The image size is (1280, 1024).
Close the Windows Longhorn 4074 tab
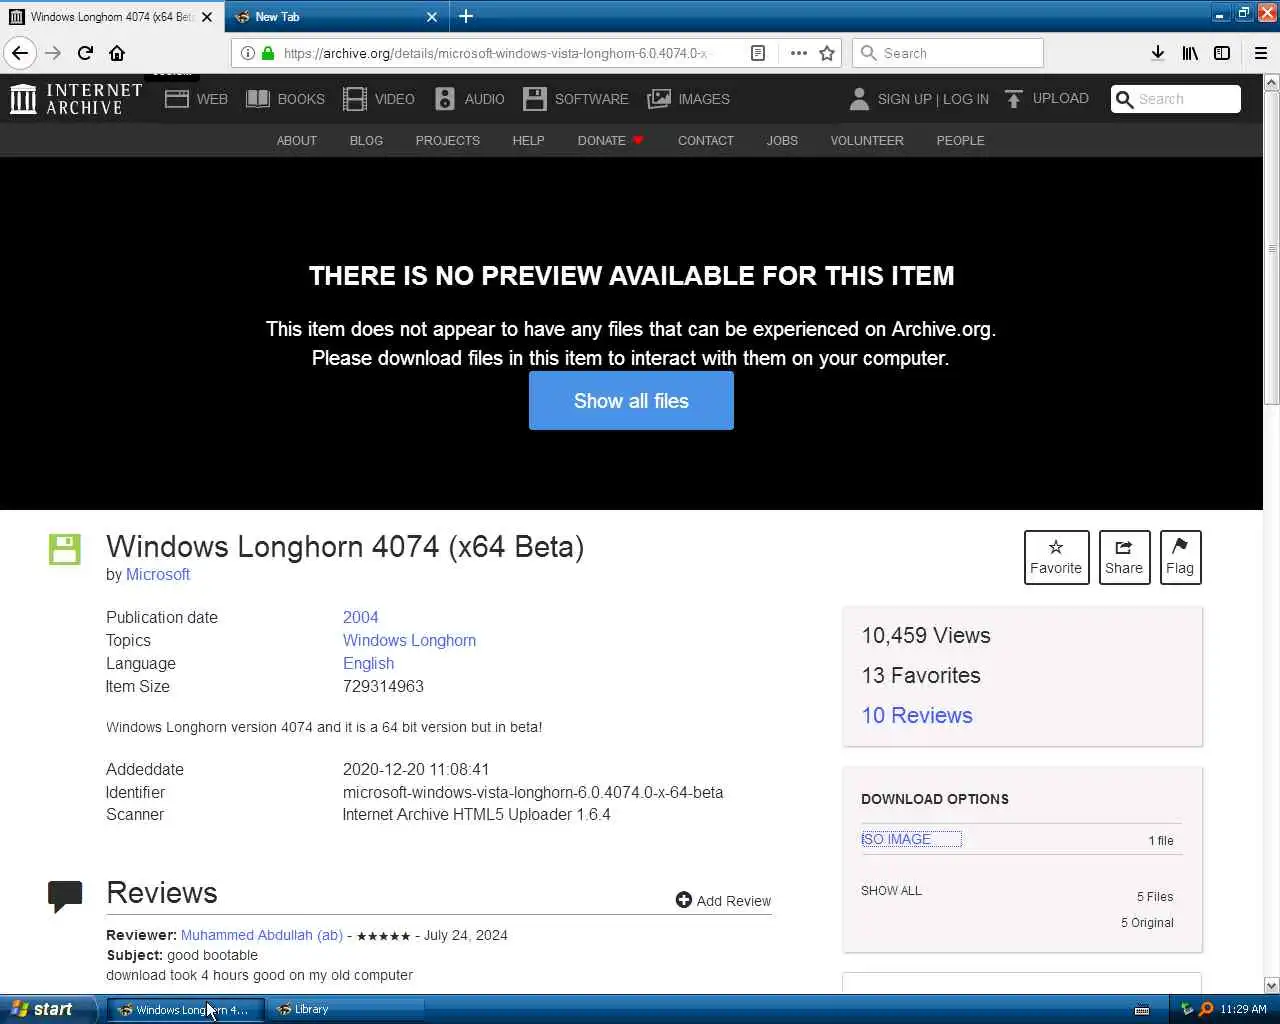click(x=207, y=17)
